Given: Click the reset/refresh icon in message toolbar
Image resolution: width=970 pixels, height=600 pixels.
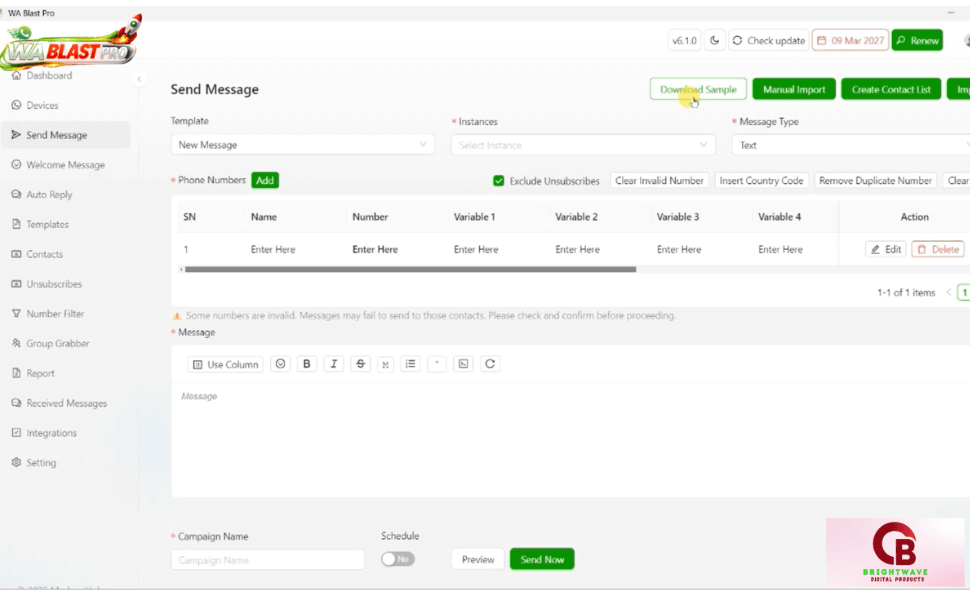Looking at the screenshot, I should point(490,364).
